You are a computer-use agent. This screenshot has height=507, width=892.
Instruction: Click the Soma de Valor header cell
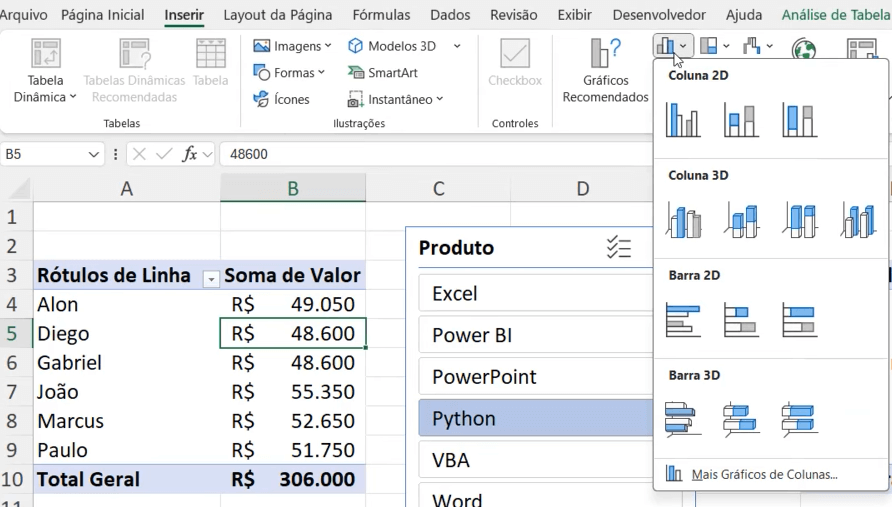click(x=293, y=275)
